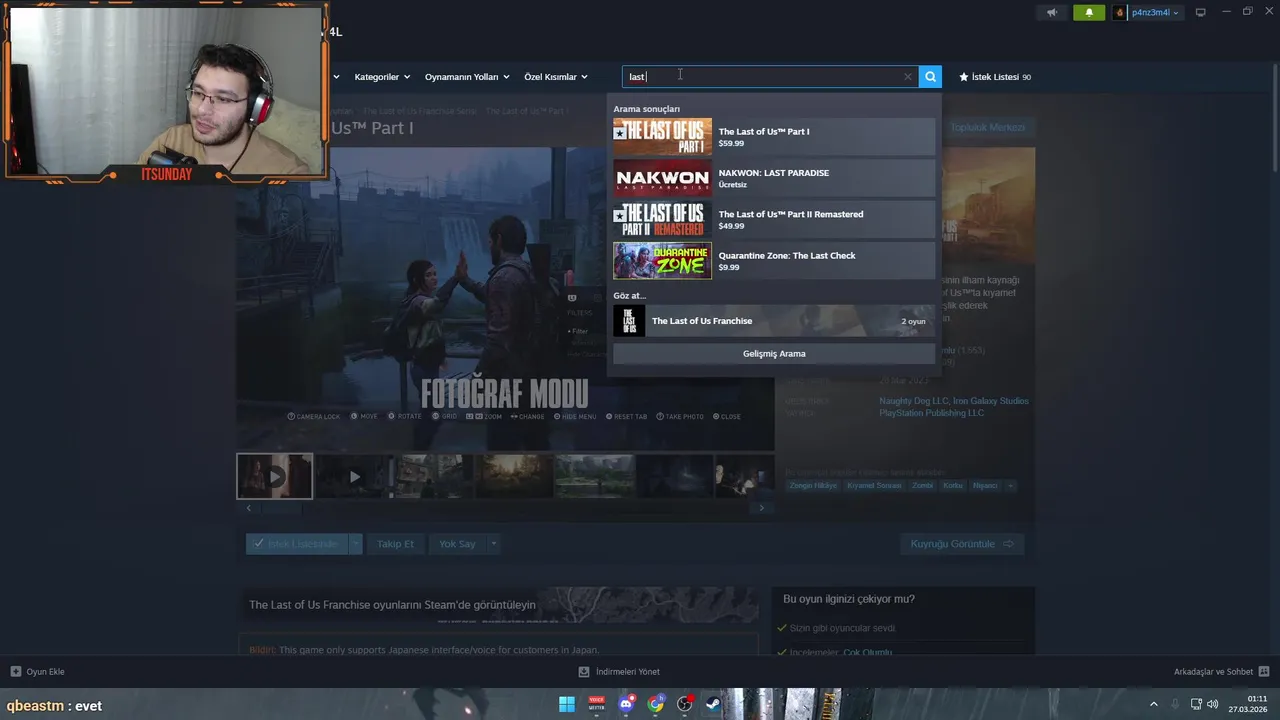Open the Windows Start menu

pos(567,704)
